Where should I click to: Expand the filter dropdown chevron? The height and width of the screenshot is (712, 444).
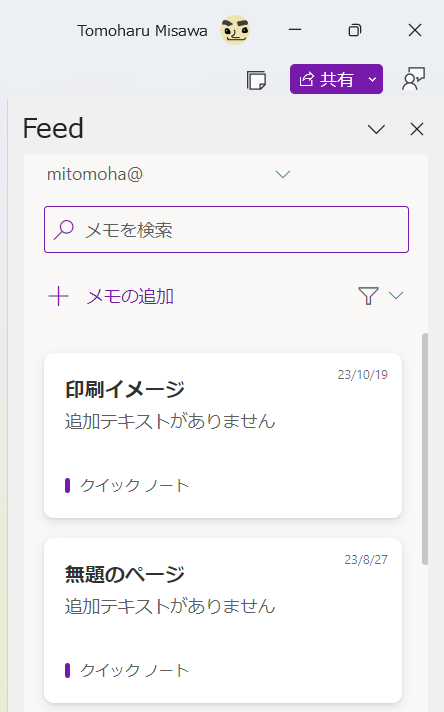pos(396,296)
